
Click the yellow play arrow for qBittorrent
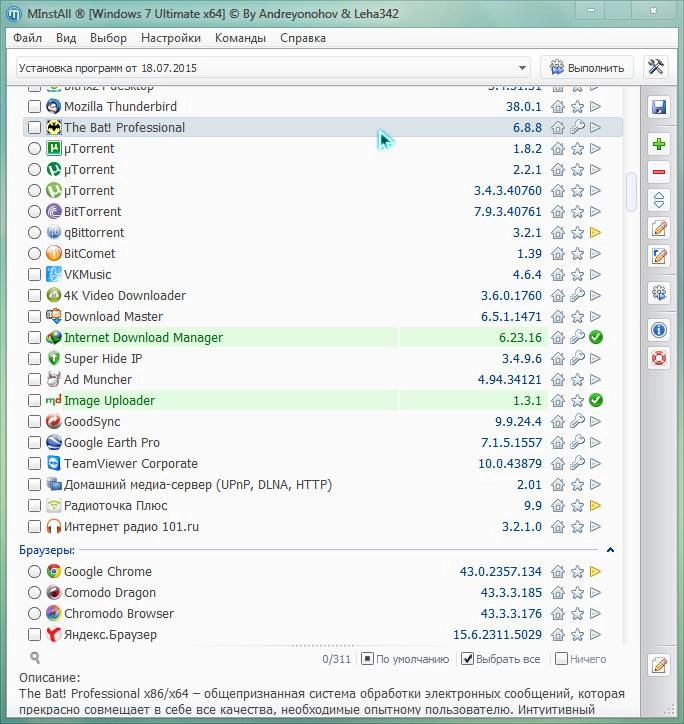tap(595, 232)
